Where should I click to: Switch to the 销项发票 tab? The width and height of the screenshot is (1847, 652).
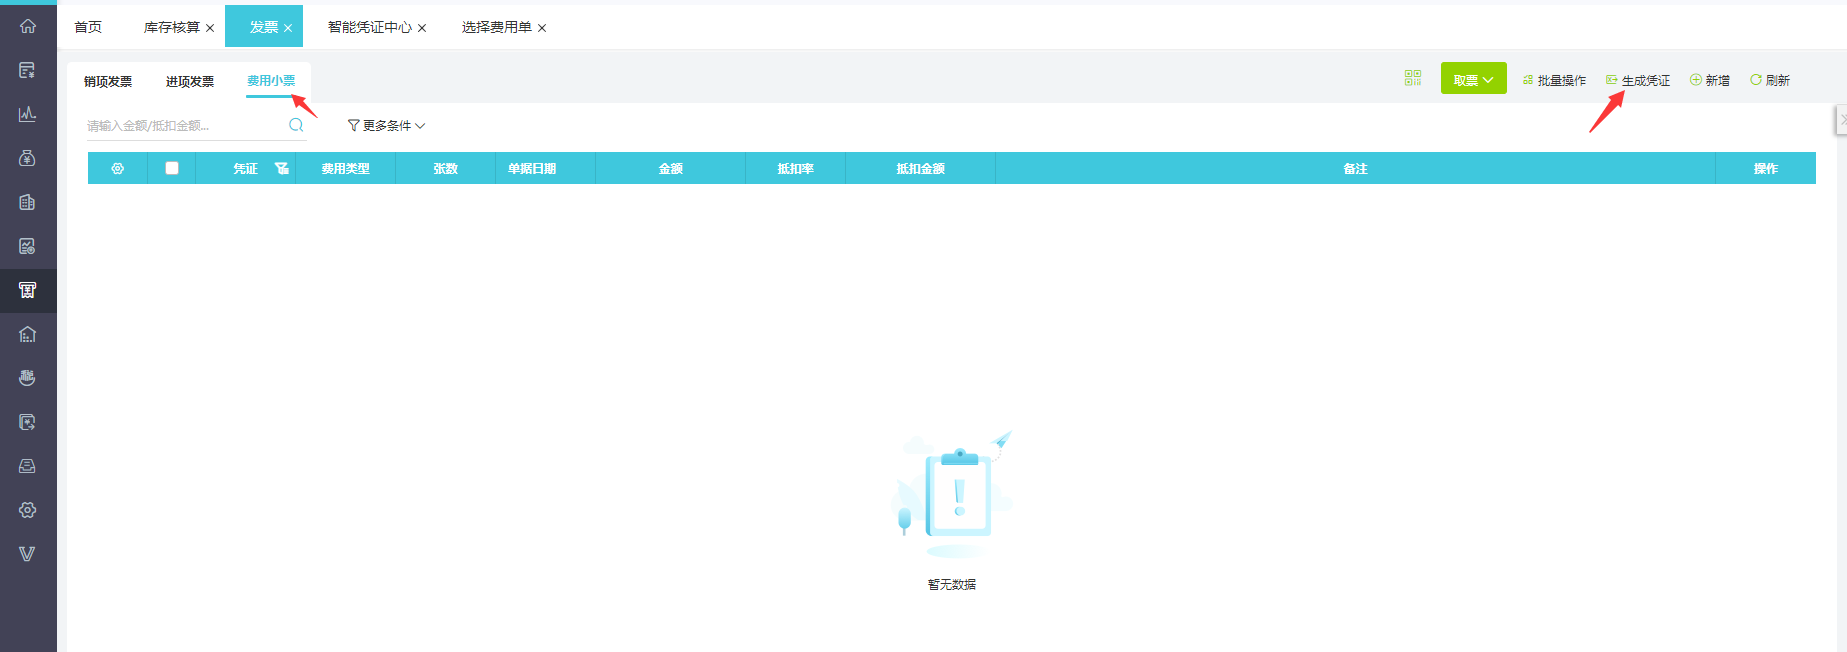[108, 82]
